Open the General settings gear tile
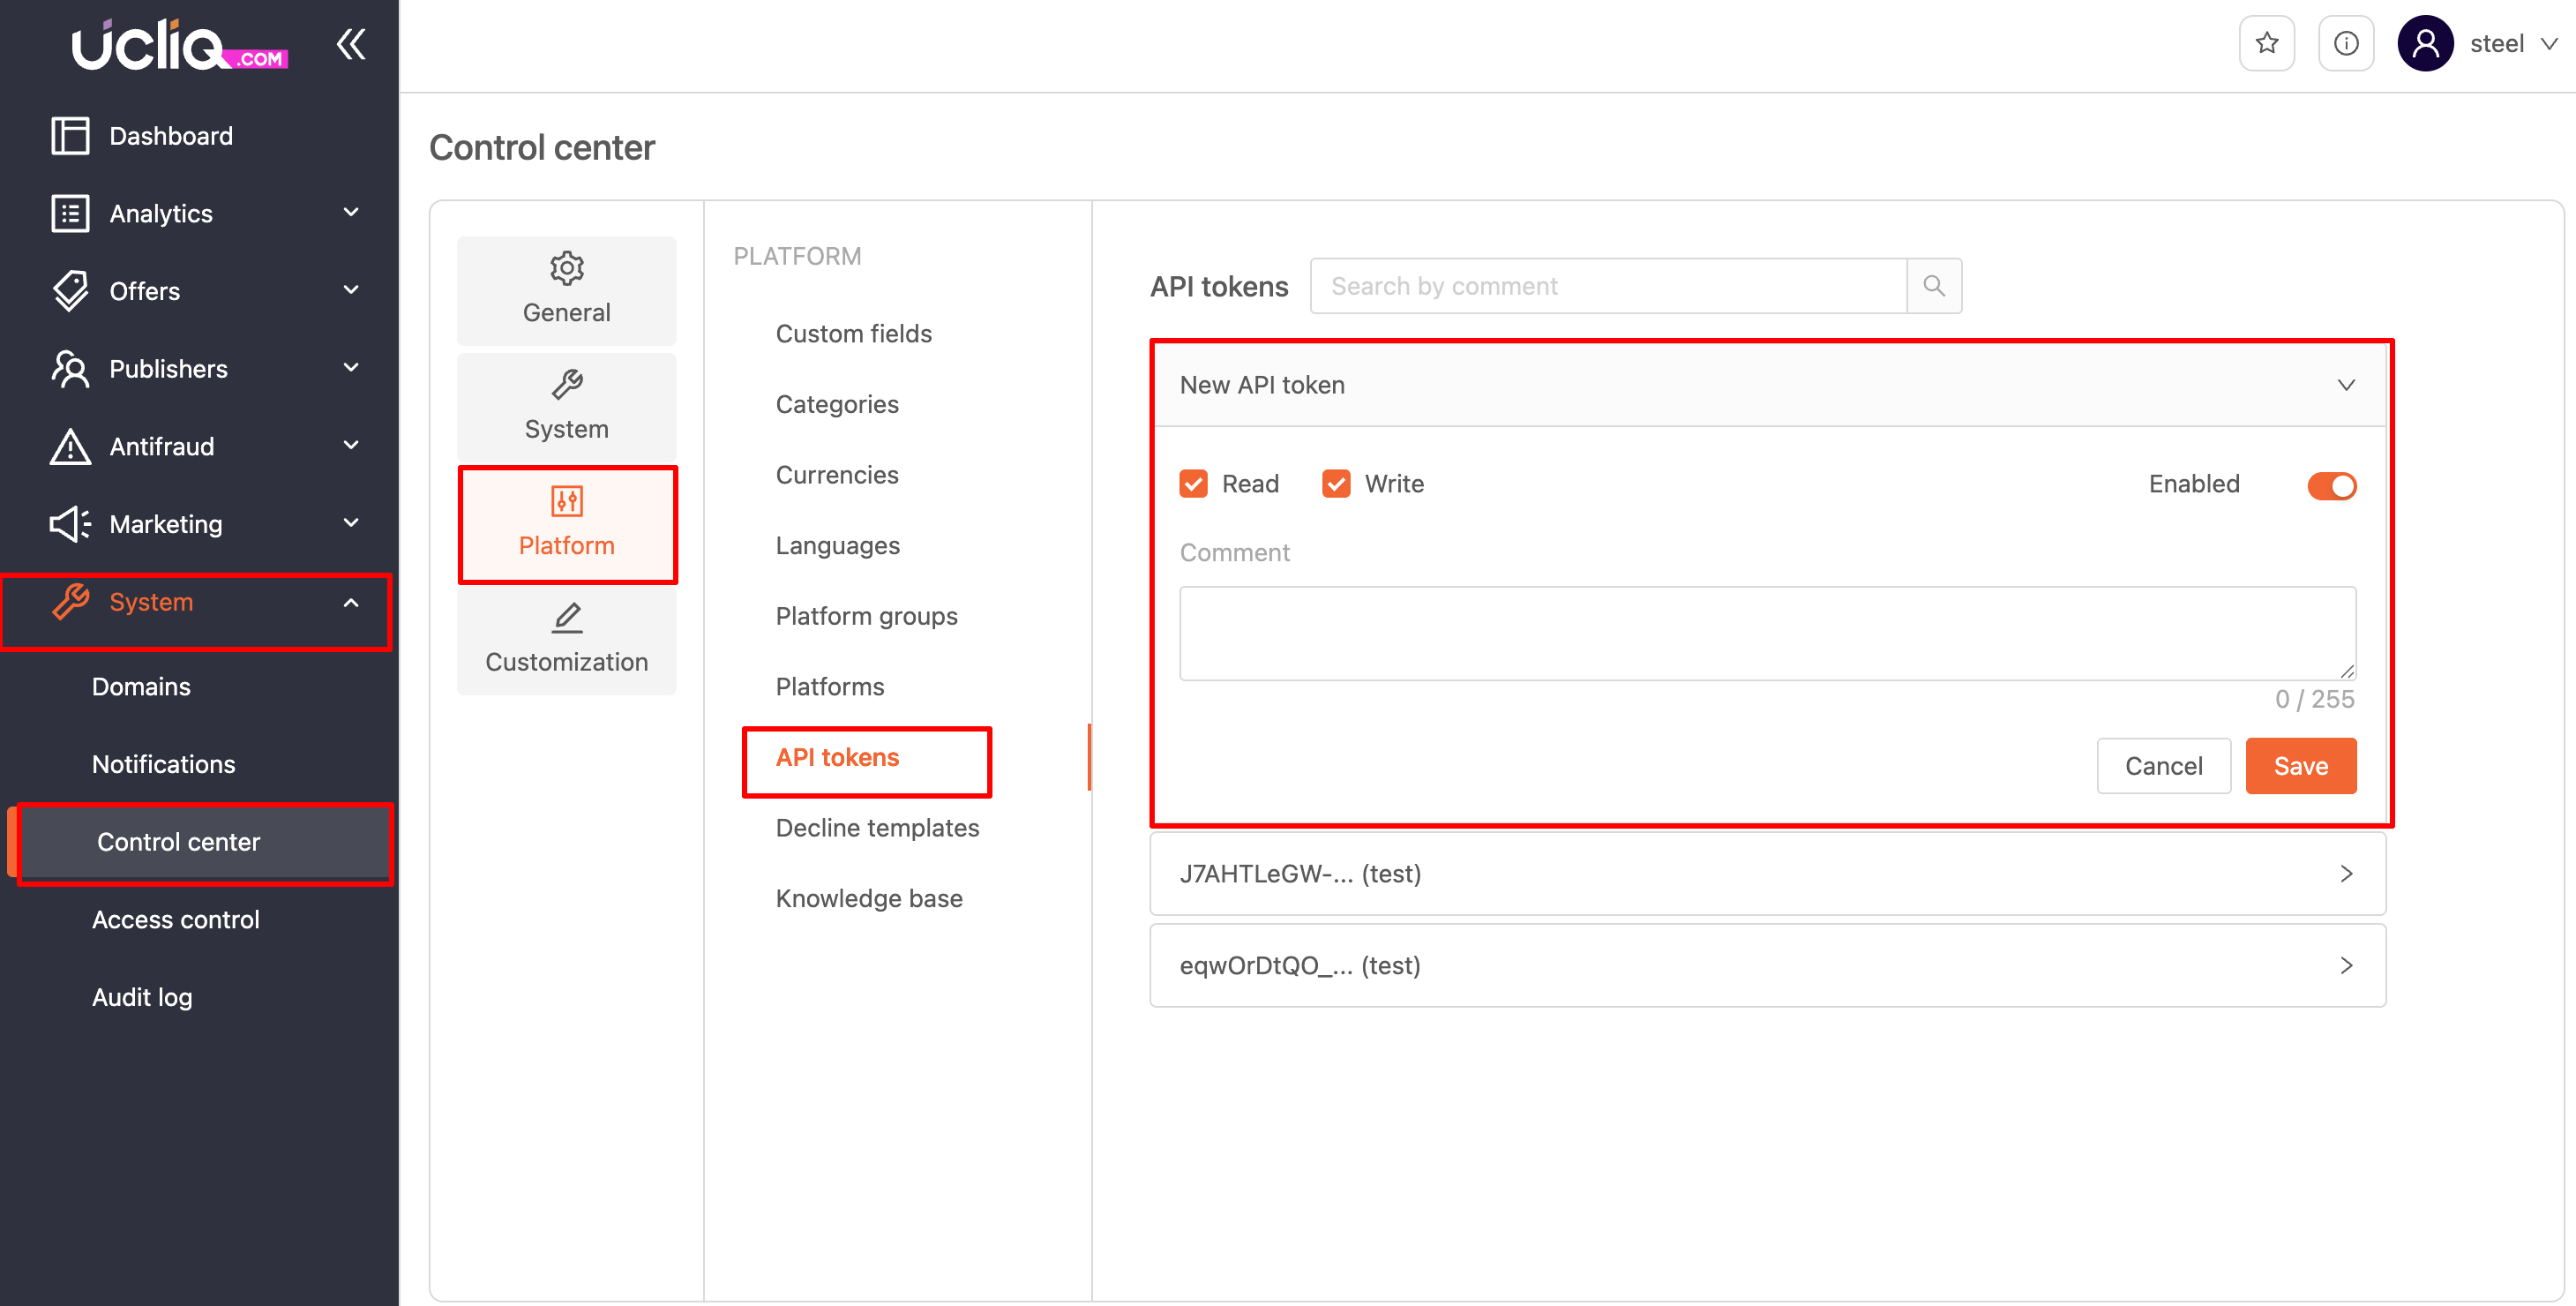 click(x=566, y=290)
